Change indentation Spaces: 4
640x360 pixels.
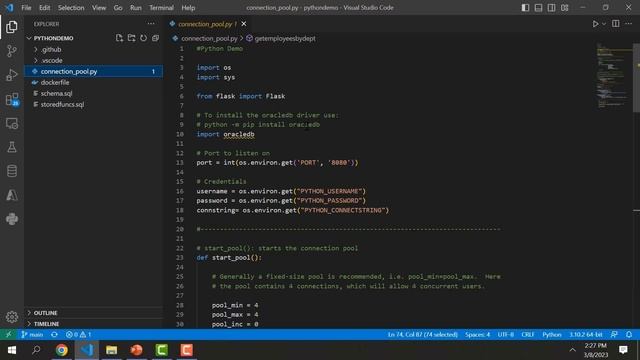click(x=478, y=334)
